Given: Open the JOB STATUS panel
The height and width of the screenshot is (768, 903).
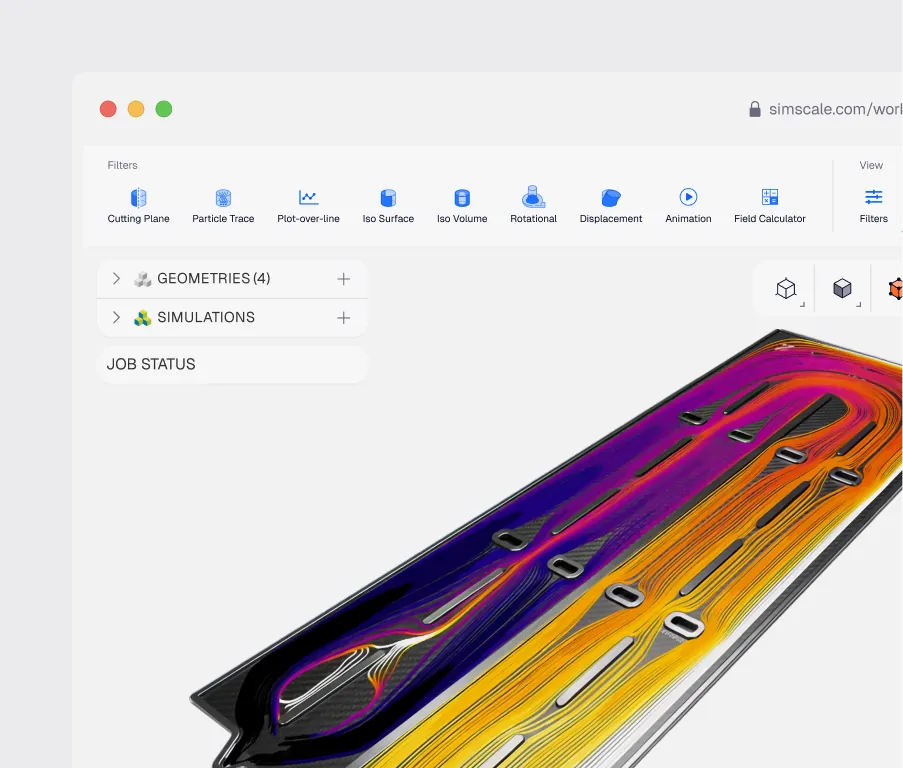Looking at the screenshot, I should pyautogui.click(x=232, y=364).
